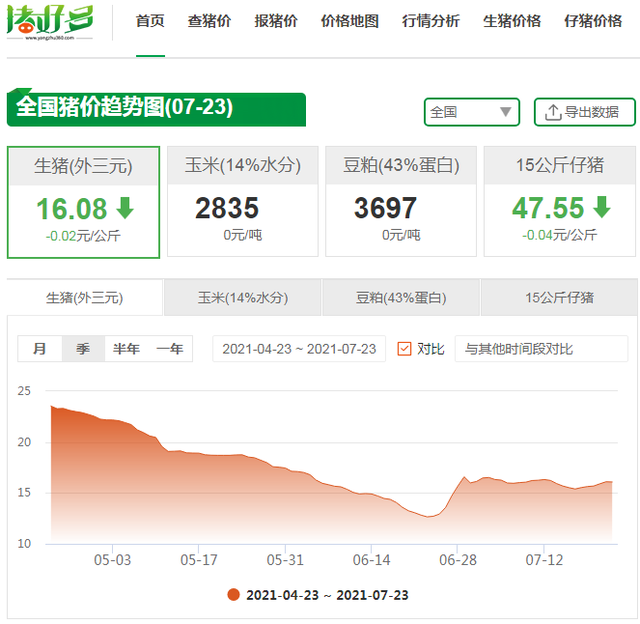The height and width of the screenshot is (624, 640).
Task: Switch to the 玉米(14%水分) chart tab
Action: [243, 298]
